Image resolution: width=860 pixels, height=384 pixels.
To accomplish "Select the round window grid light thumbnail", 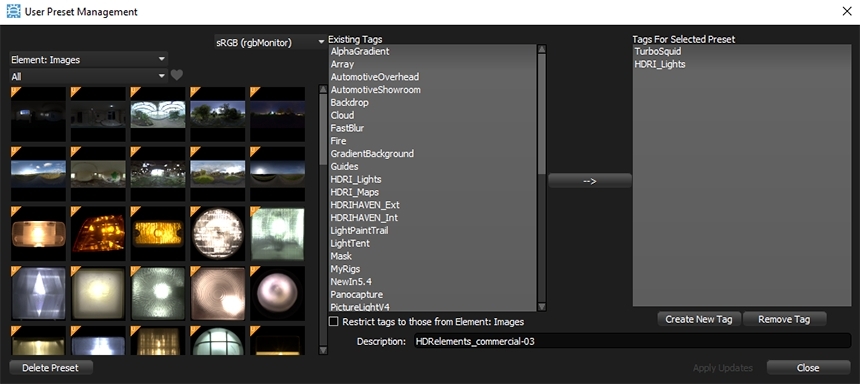I will (x=218, y=341).
